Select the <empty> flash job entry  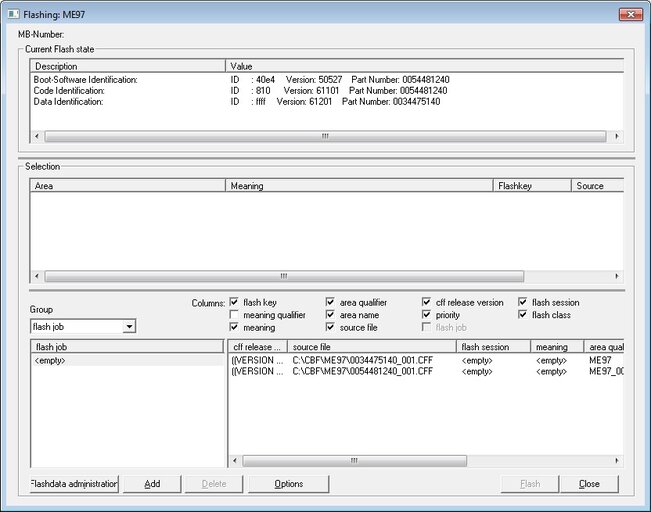tap(50, 360)
